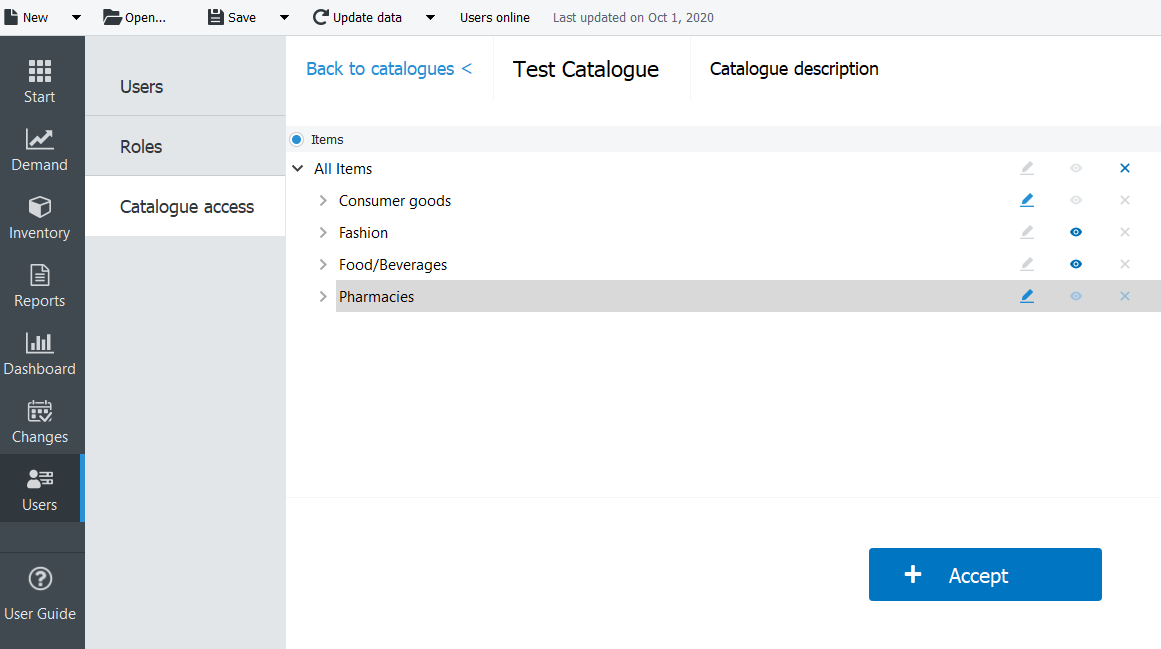This screenshot has height=649, width=1161.
Task: Open the Save dropdown arrow
Action: [284, 18]
